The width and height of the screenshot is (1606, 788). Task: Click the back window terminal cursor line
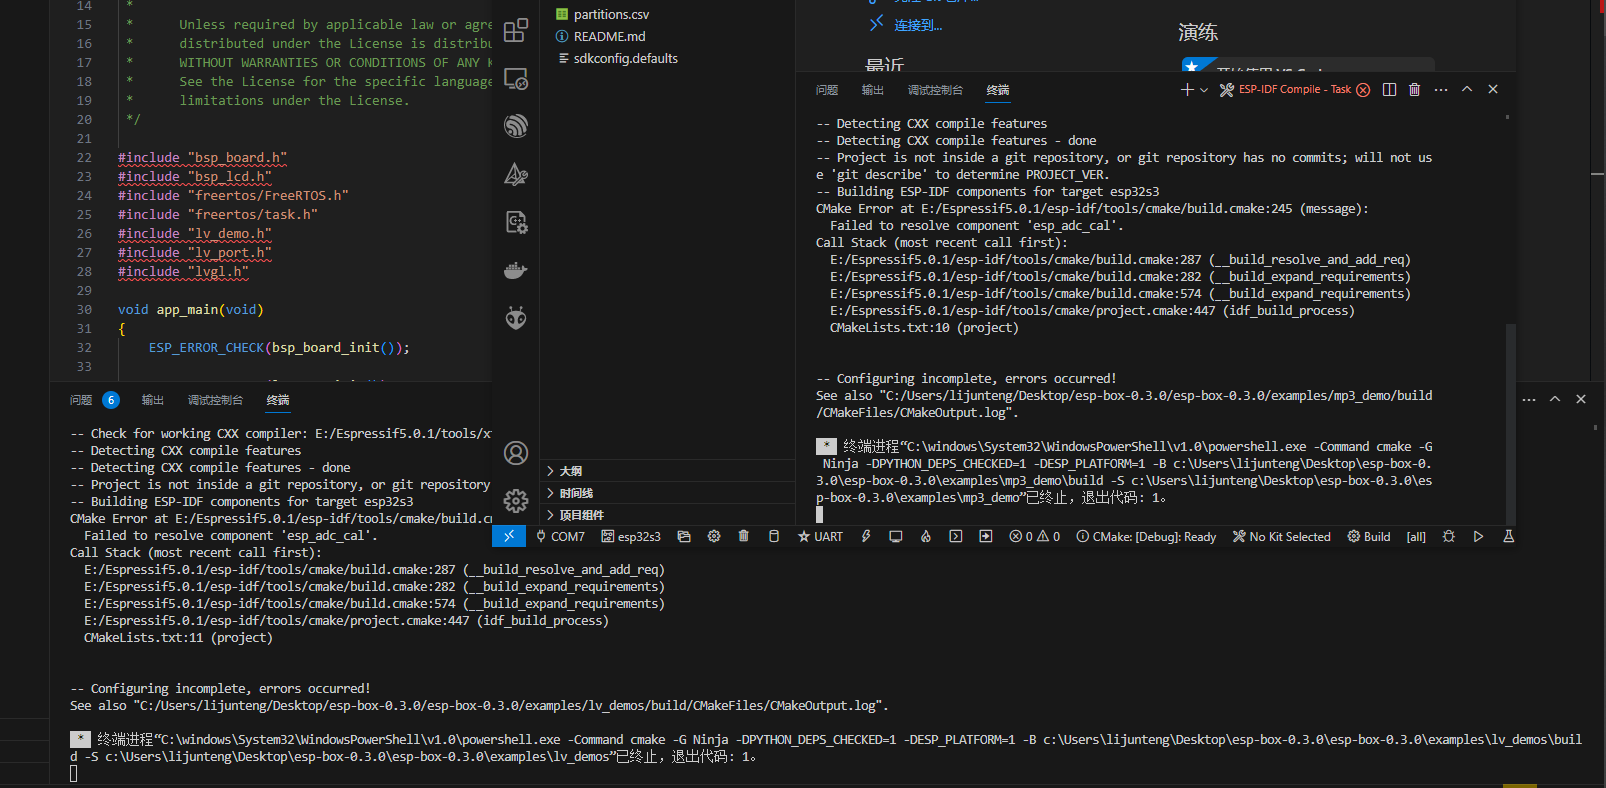(74, 774)
